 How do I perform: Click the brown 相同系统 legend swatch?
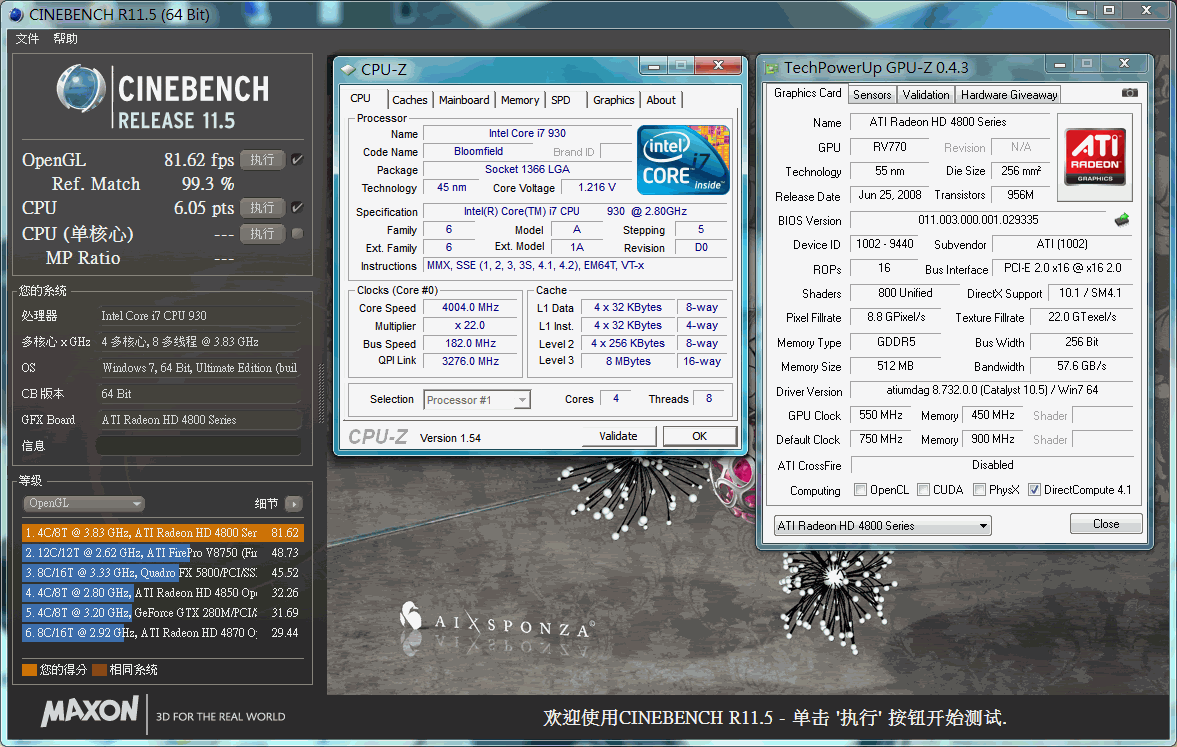click(x=99, y=670)
